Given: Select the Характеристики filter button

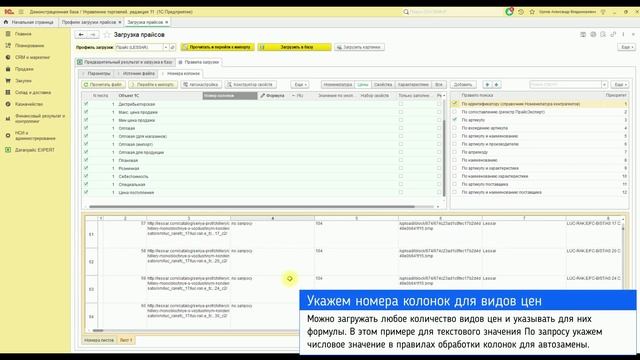Looking at the screenshot, I should coord(413,84).
